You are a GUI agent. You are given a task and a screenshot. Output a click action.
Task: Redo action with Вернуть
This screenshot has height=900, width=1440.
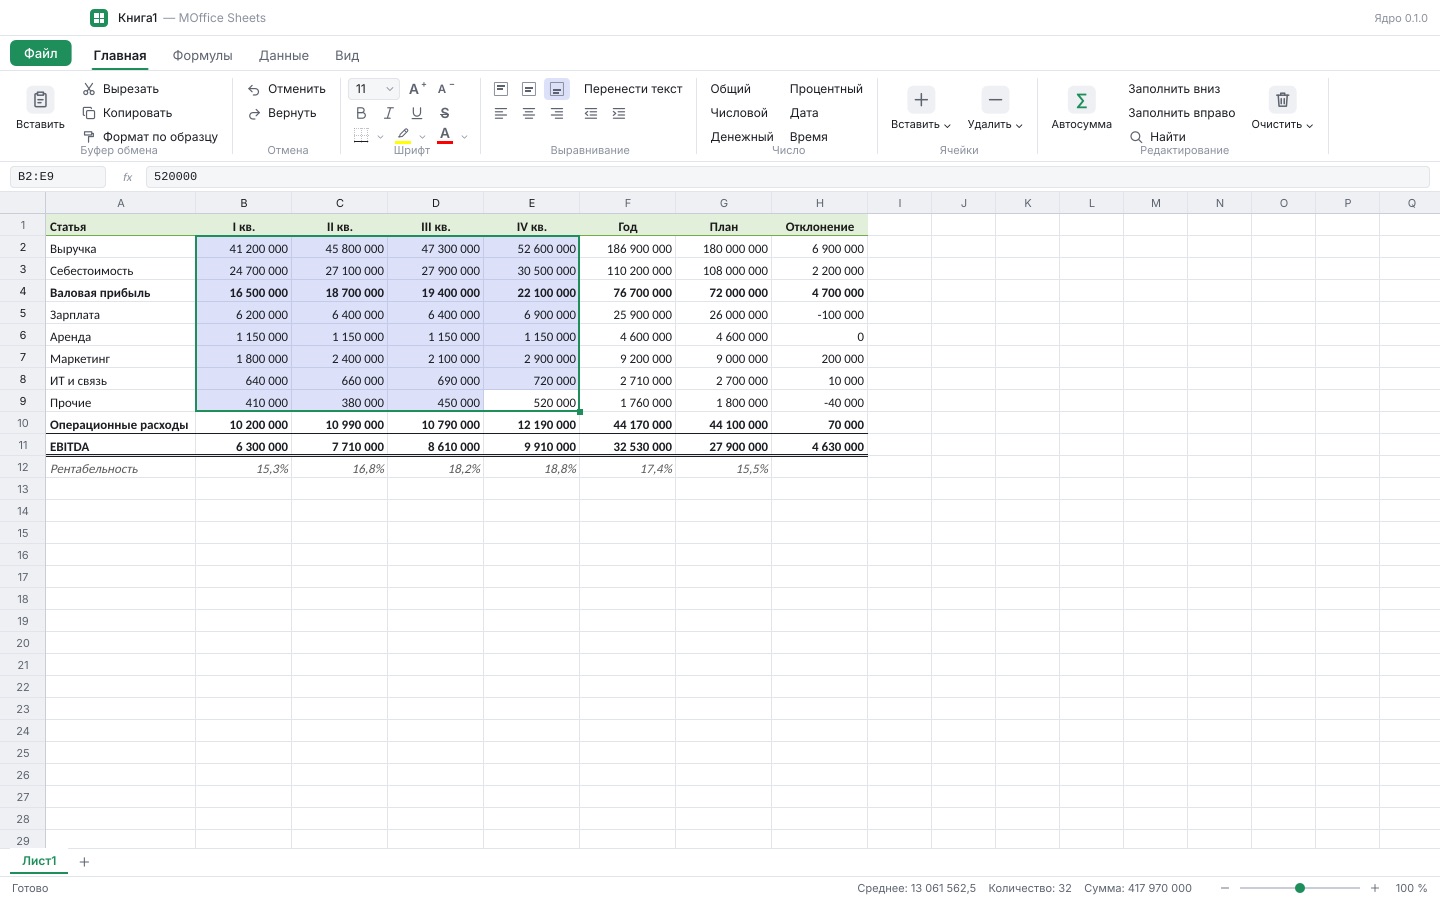[282, 113]
